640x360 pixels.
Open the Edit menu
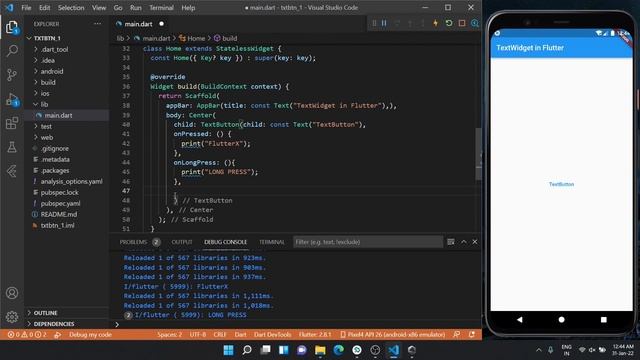pyautogui.click(x=44, y=7)
